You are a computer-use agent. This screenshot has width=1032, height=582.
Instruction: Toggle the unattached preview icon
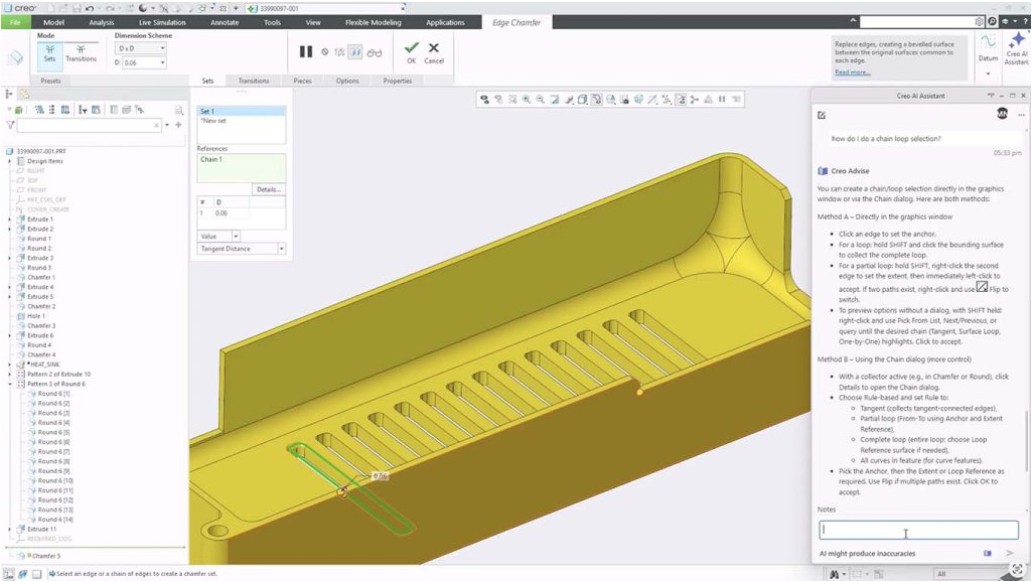pyautogui.click(x=339, y=53)
